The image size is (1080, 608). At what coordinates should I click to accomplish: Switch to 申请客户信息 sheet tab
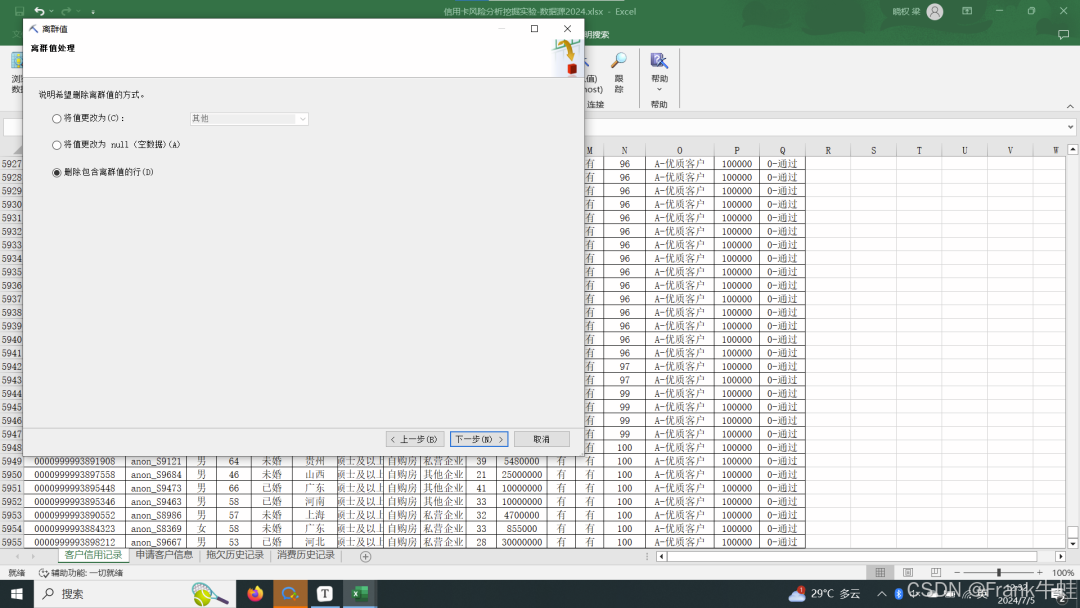(164, 555)
